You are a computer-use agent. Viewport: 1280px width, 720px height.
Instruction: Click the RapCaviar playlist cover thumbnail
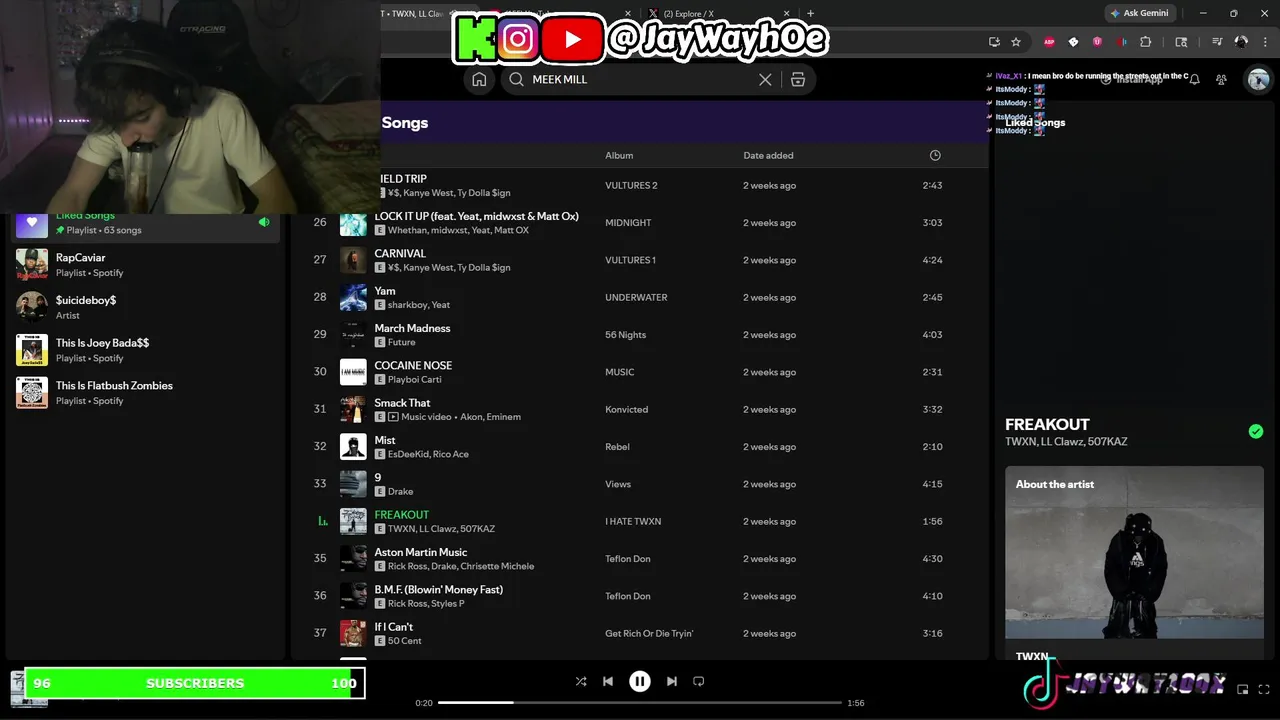pos(32,265)
